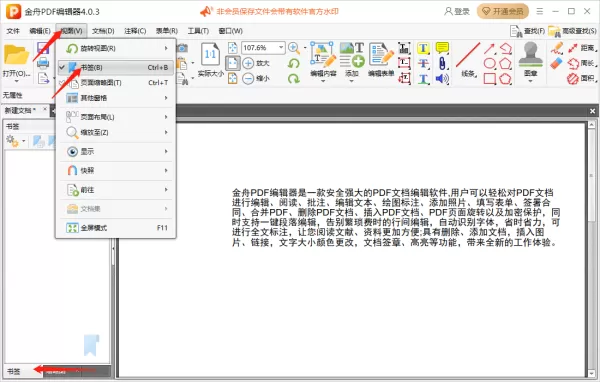Open the 文件 menu
This screenshot has height=382, width=600.
click(x=13, y=31)
